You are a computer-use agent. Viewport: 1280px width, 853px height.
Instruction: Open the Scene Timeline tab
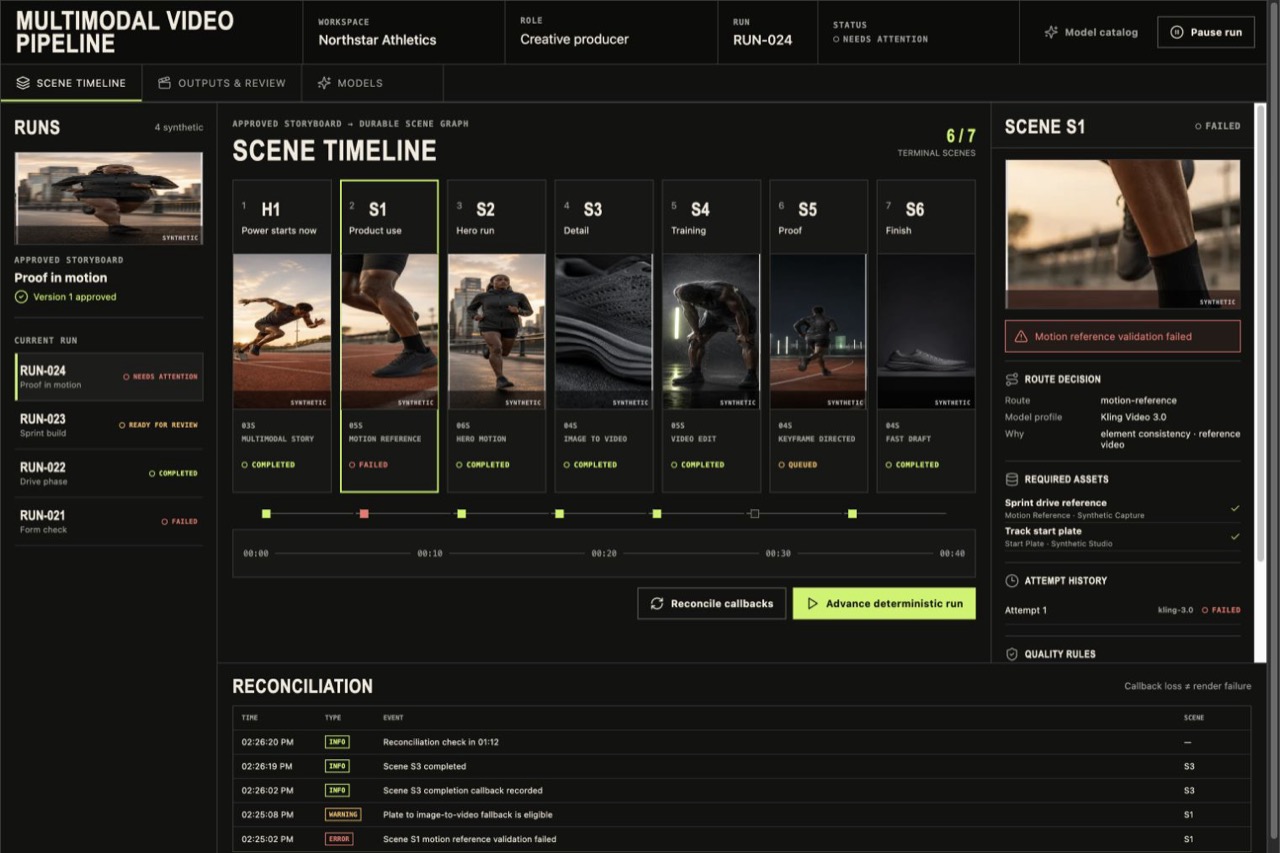71,83
